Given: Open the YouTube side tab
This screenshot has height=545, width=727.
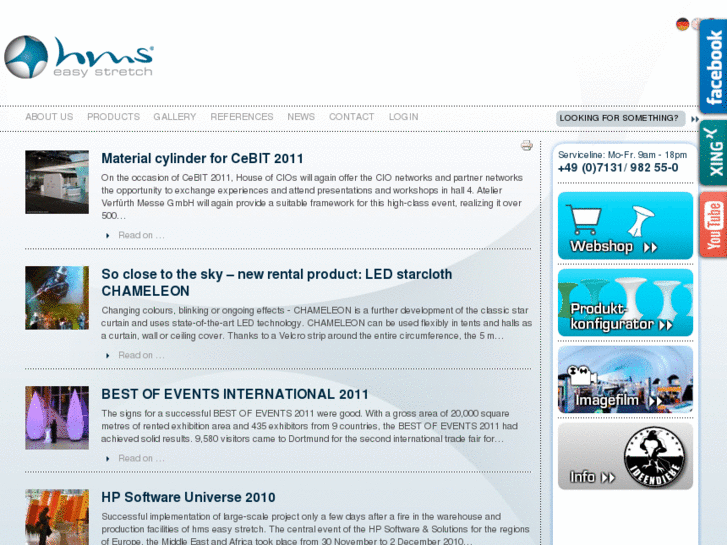Looking at the screenshot, I should tap(713, 224).
